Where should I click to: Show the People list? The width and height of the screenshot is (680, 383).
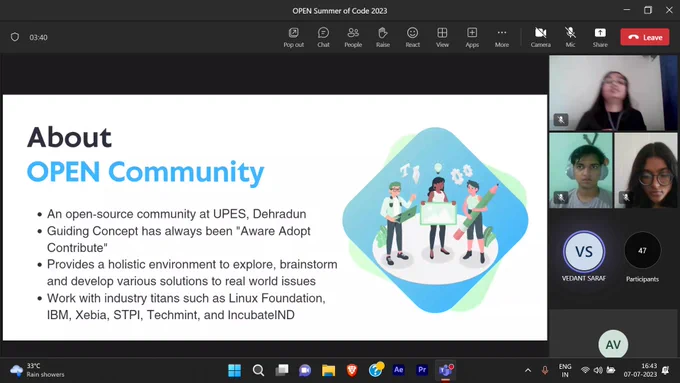click(353, 37)
